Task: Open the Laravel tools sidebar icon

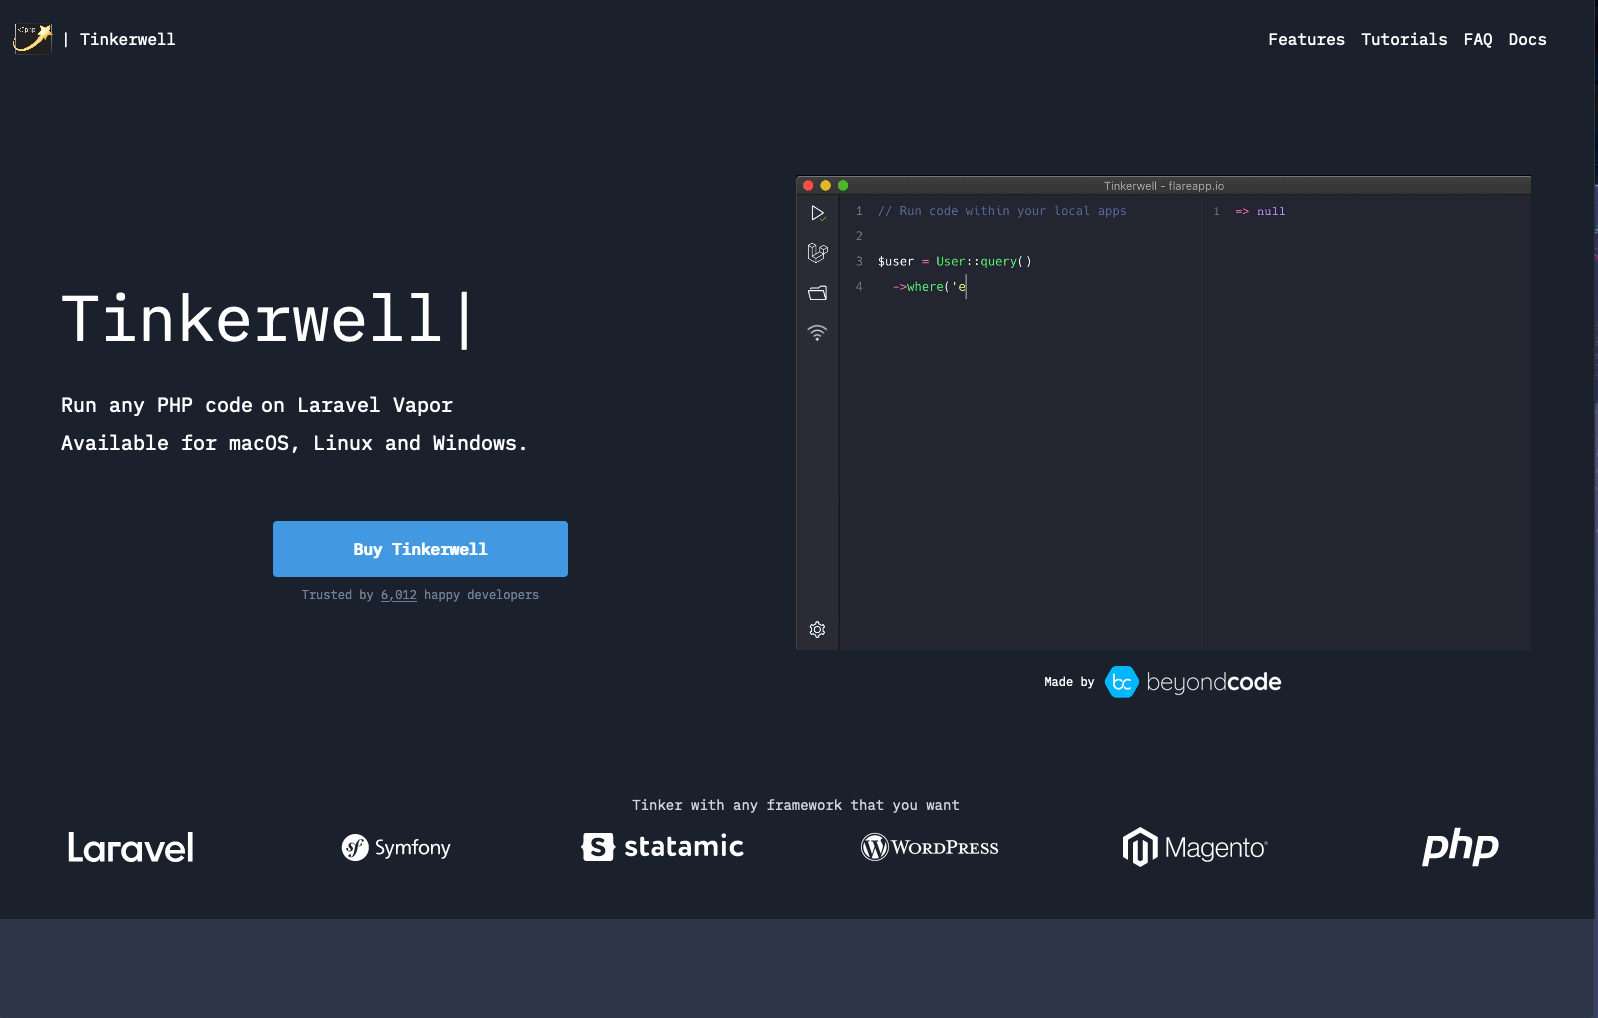Action: coord(817,252)
